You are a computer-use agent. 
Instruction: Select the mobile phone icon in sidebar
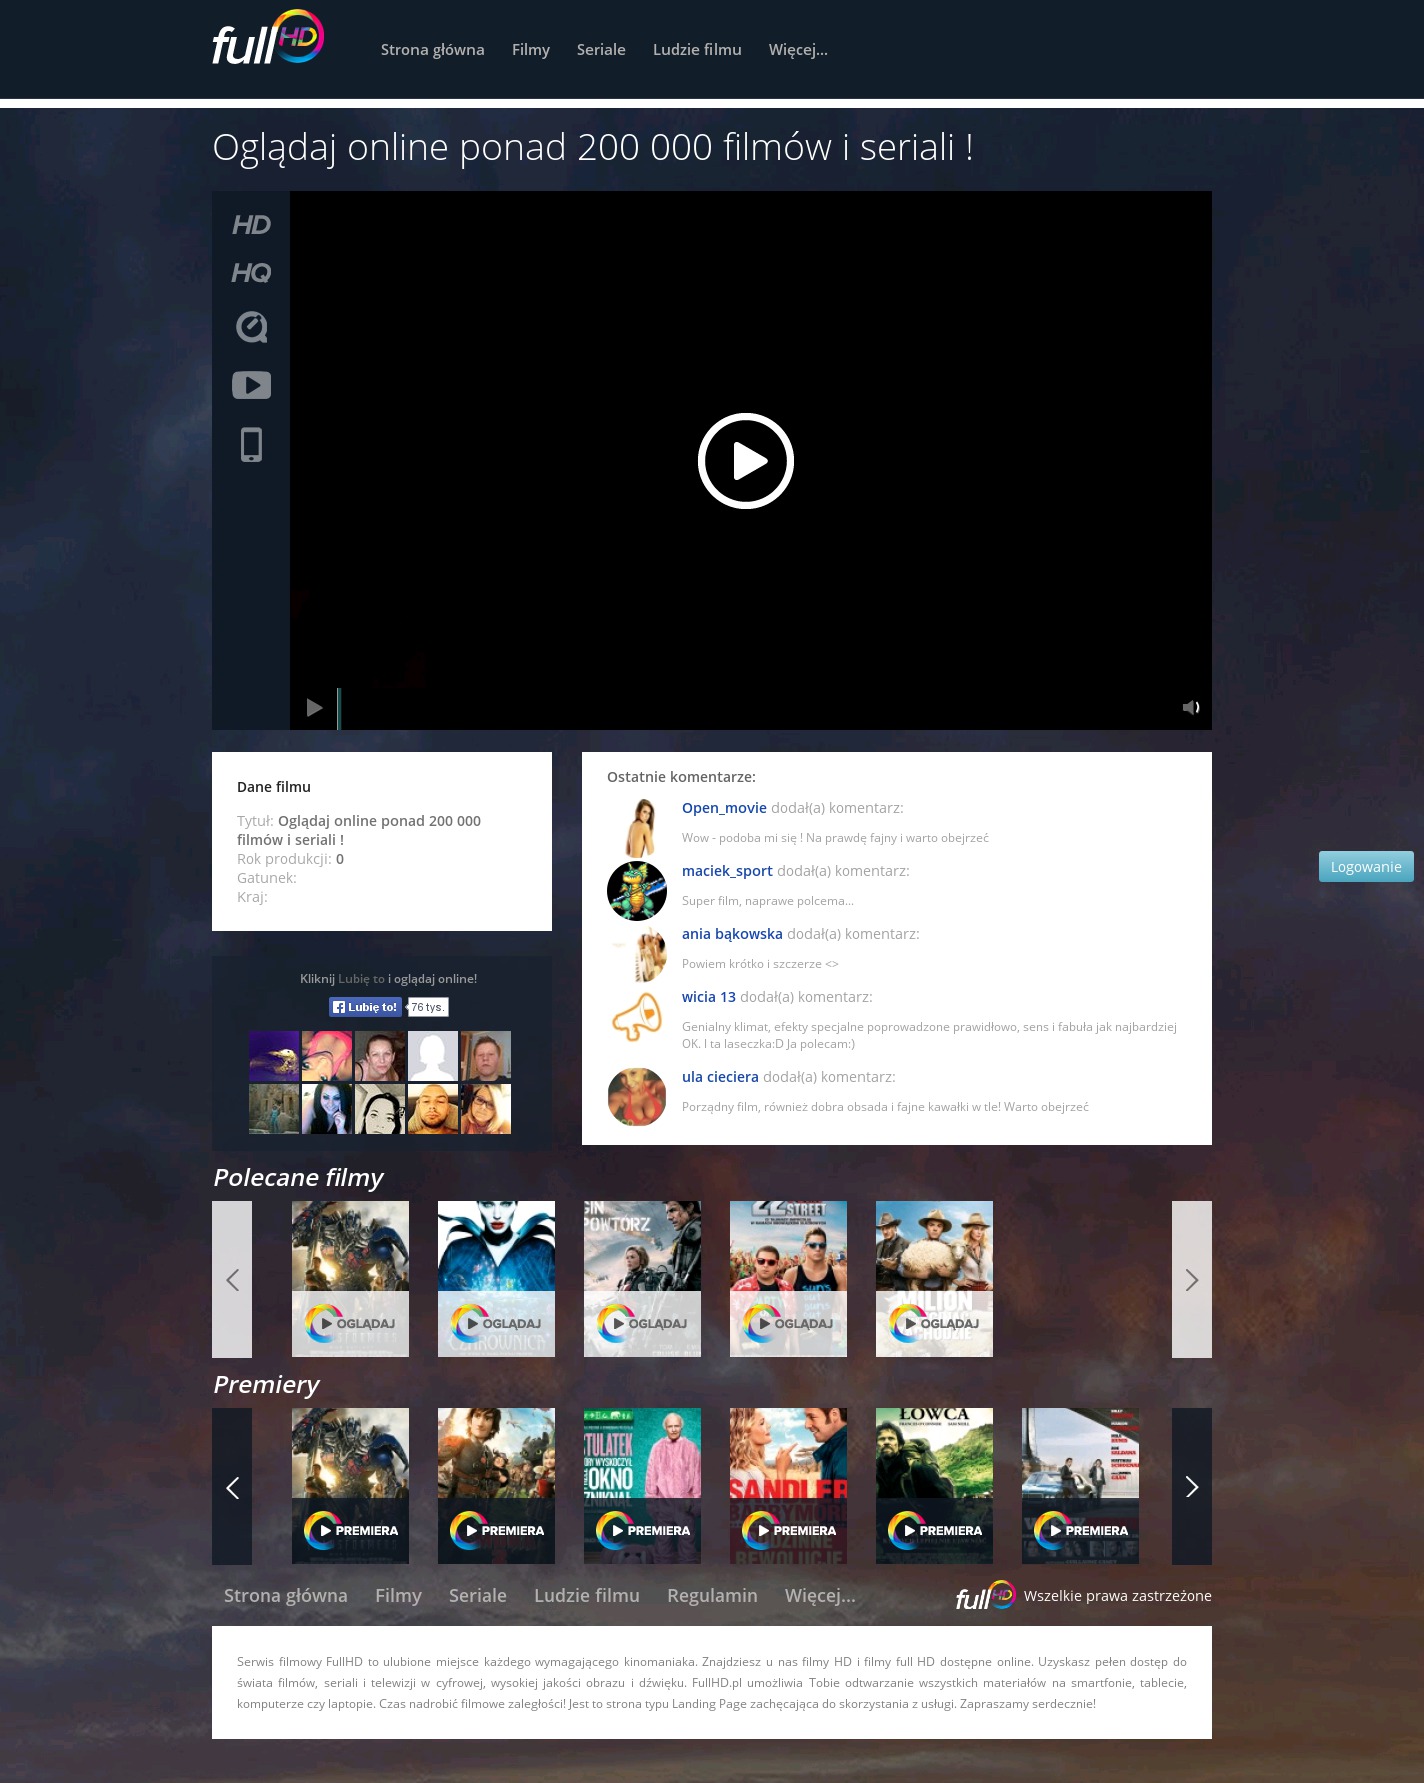[x=251, y=445]
